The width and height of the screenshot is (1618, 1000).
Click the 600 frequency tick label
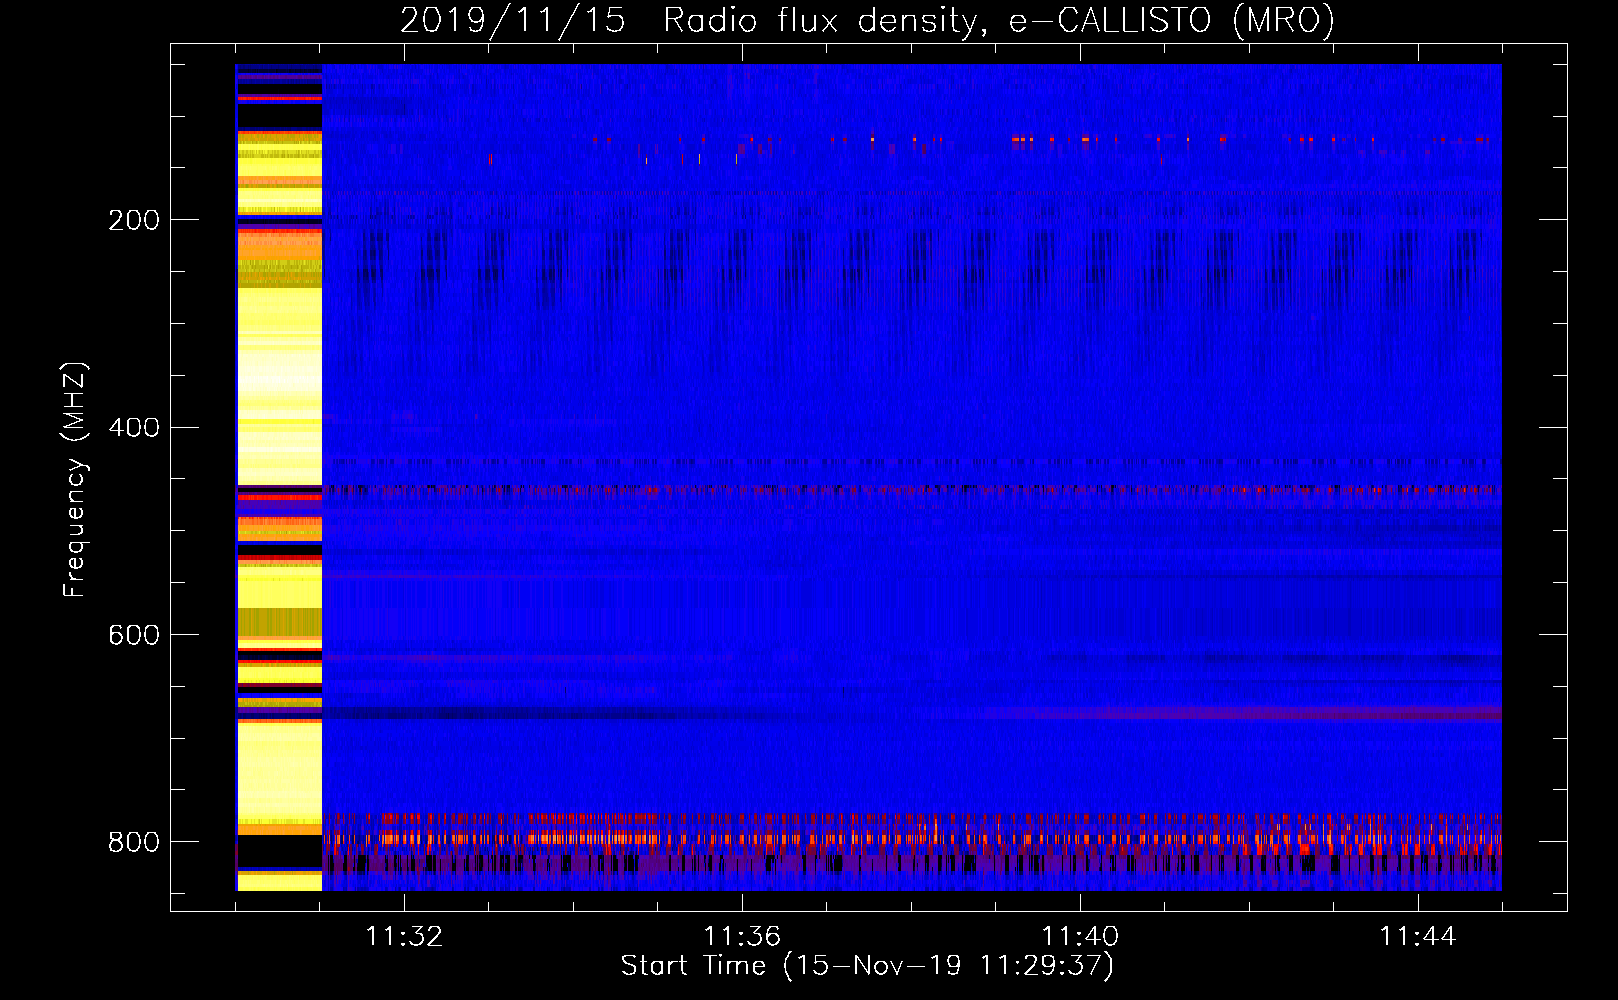click(133, 635)
